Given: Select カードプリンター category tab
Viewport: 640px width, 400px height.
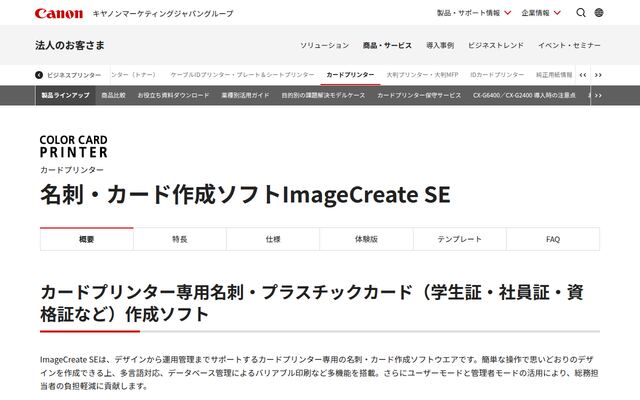Looking at the screenshot, I should point(350,75).
